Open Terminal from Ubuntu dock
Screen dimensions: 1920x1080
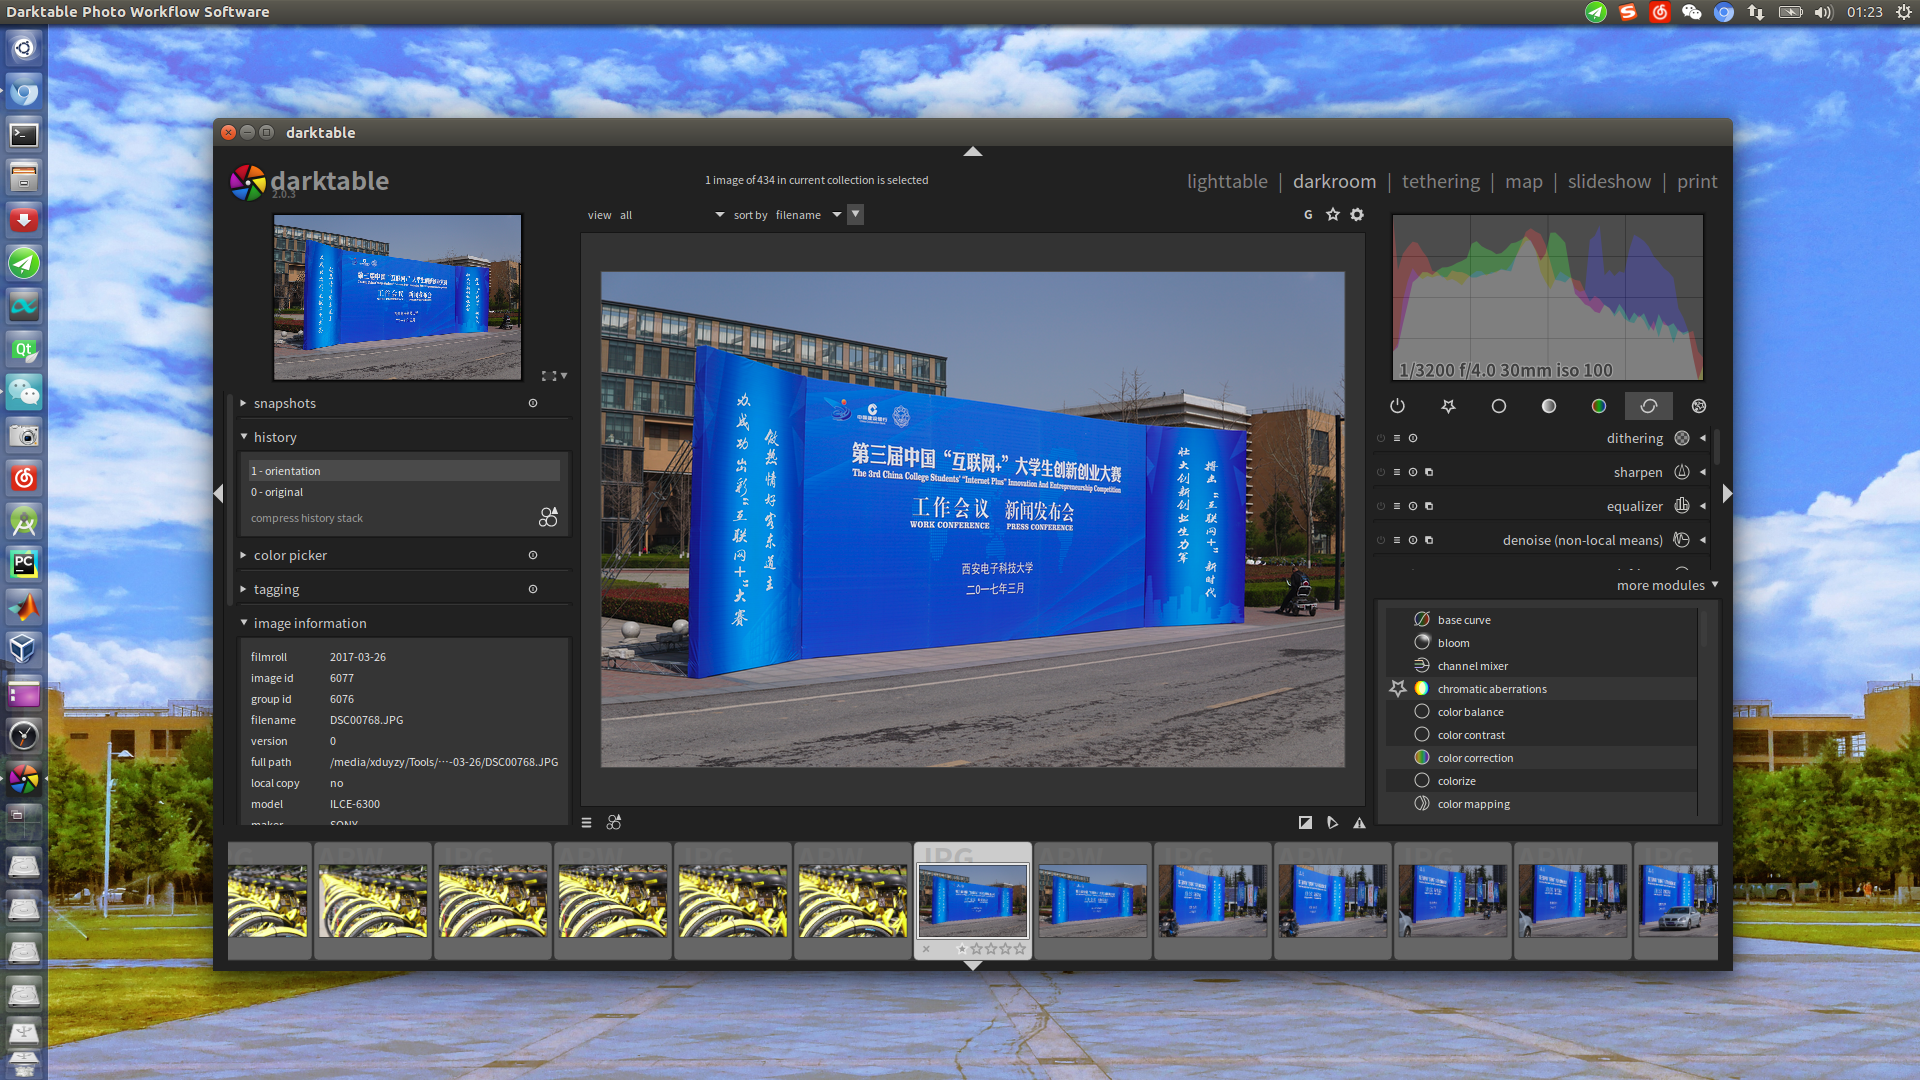tap(24, 134)
